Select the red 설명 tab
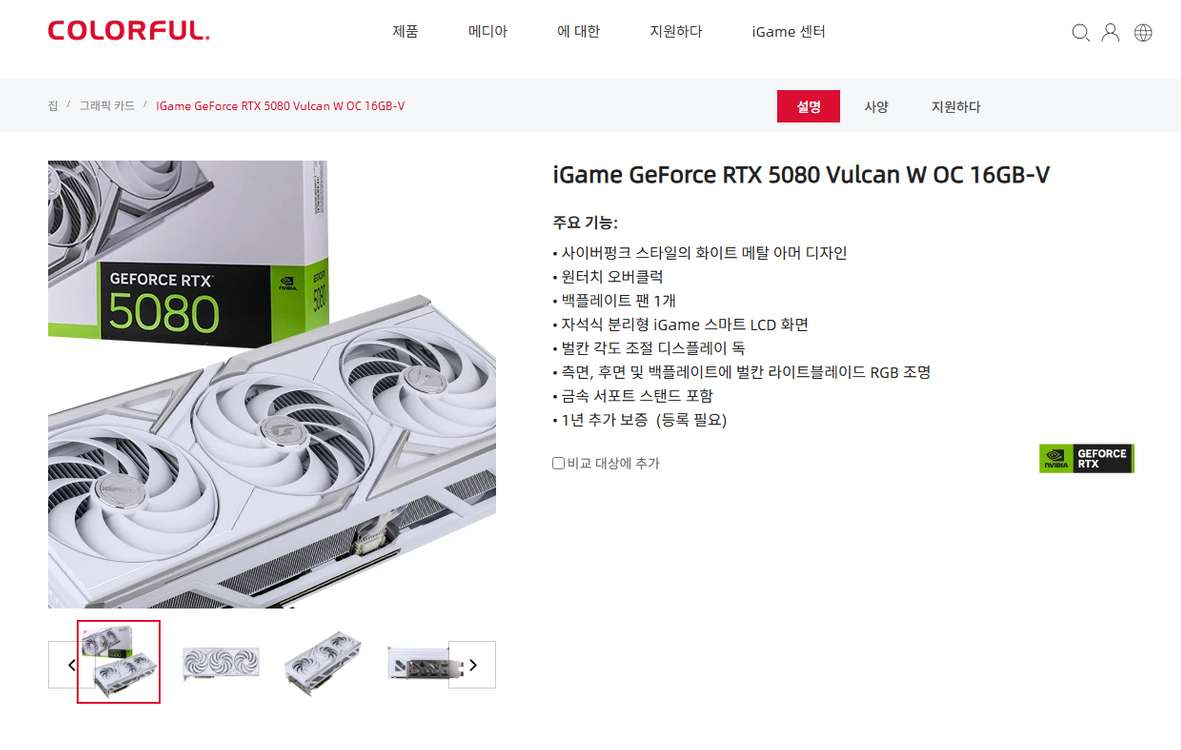This screenshot has height=750, width=1181. pyautogui.click(x=808, y=106)
